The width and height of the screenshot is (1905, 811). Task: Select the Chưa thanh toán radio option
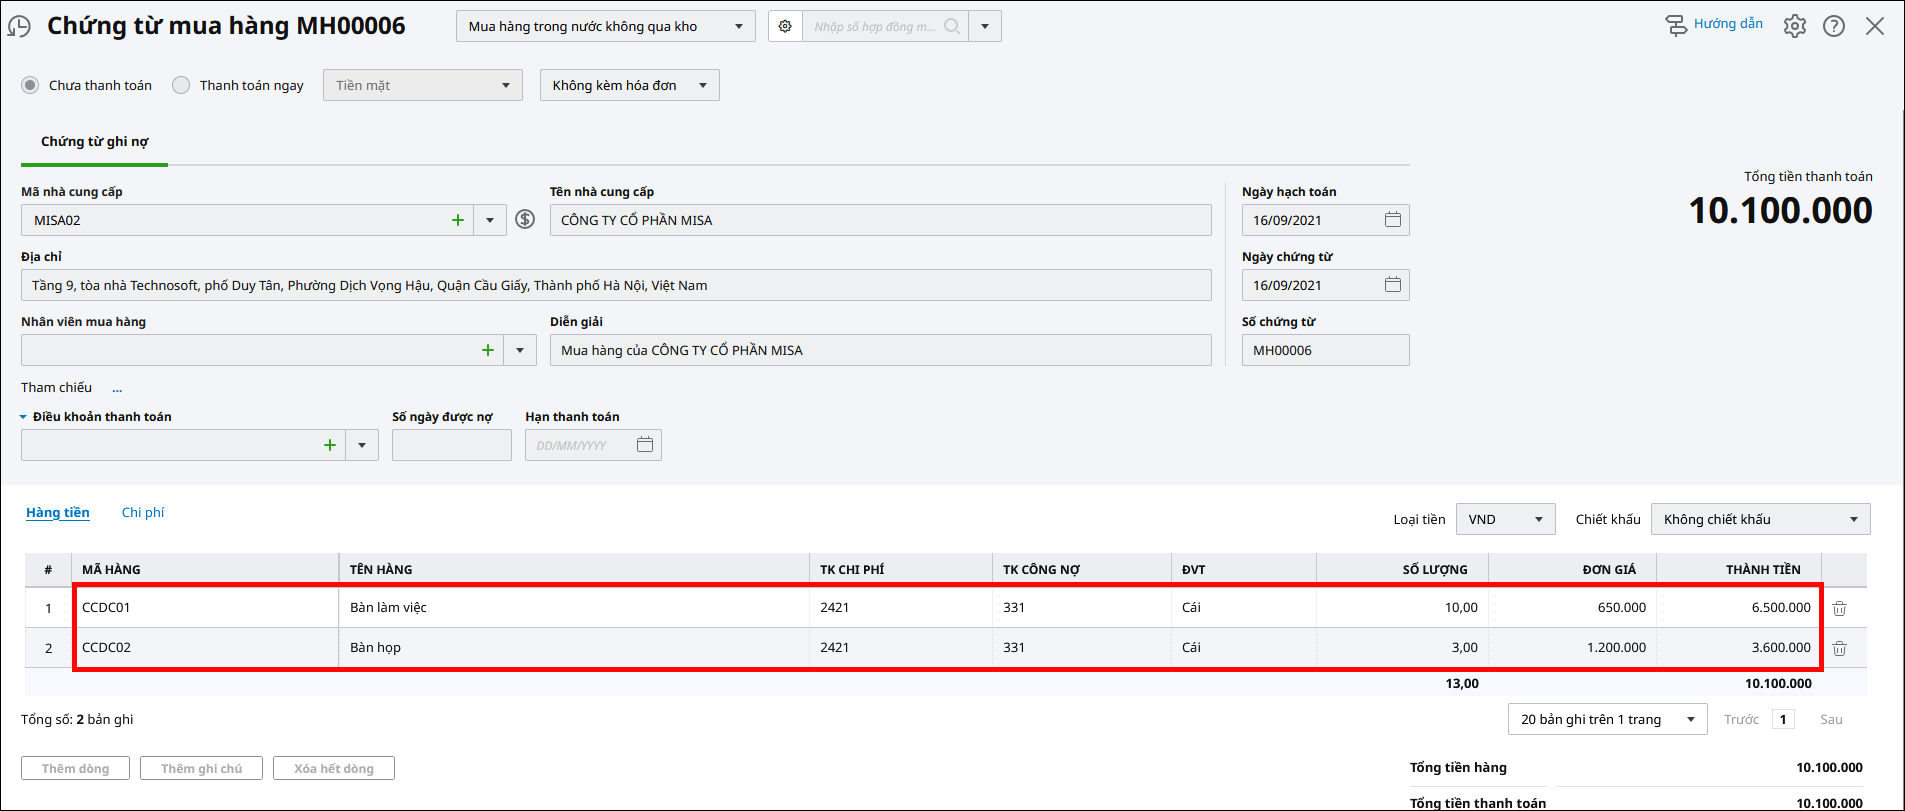tap(31, 85)
